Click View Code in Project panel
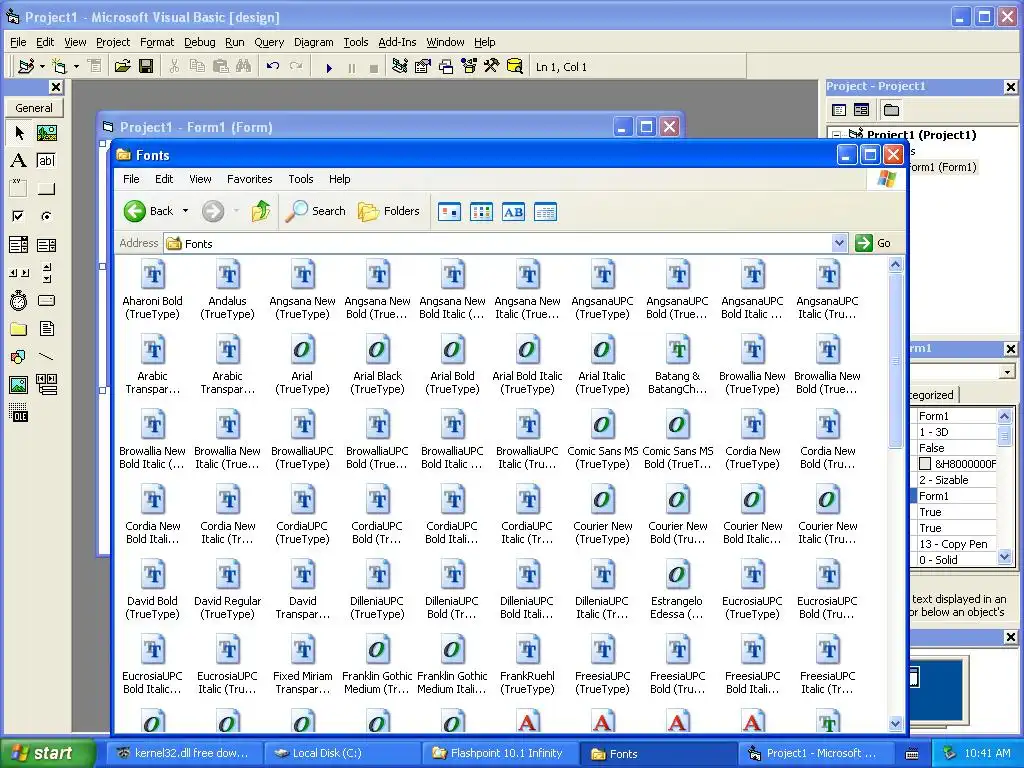 839,110
